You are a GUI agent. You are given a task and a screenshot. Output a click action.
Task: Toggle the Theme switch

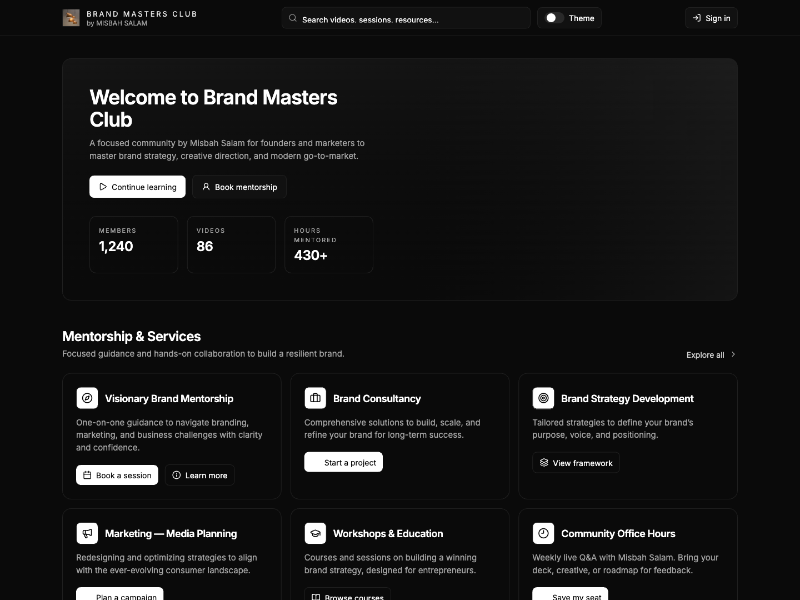554,18
